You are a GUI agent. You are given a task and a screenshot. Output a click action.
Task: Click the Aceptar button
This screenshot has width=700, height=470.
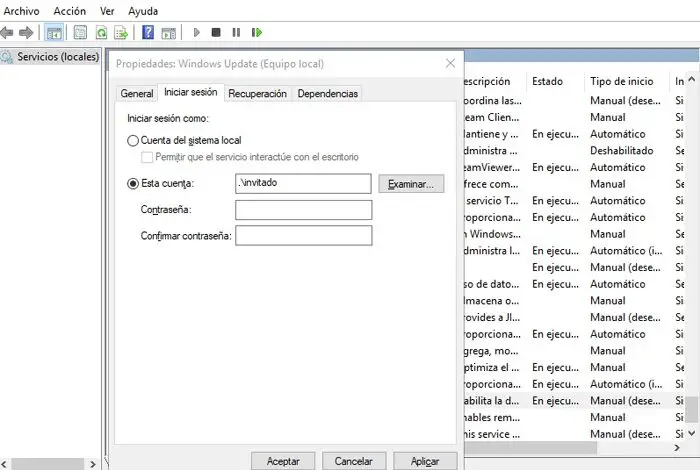tap(283, 461)
